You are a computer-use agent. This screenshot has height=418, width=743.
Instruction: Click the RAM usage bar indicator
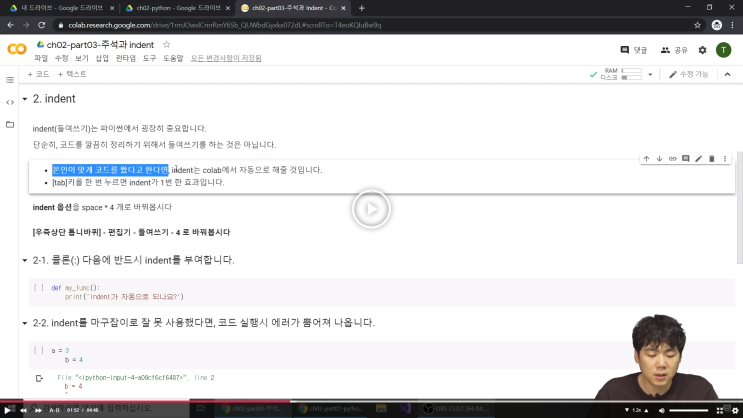pyautogui.click(x=632, y=71)
